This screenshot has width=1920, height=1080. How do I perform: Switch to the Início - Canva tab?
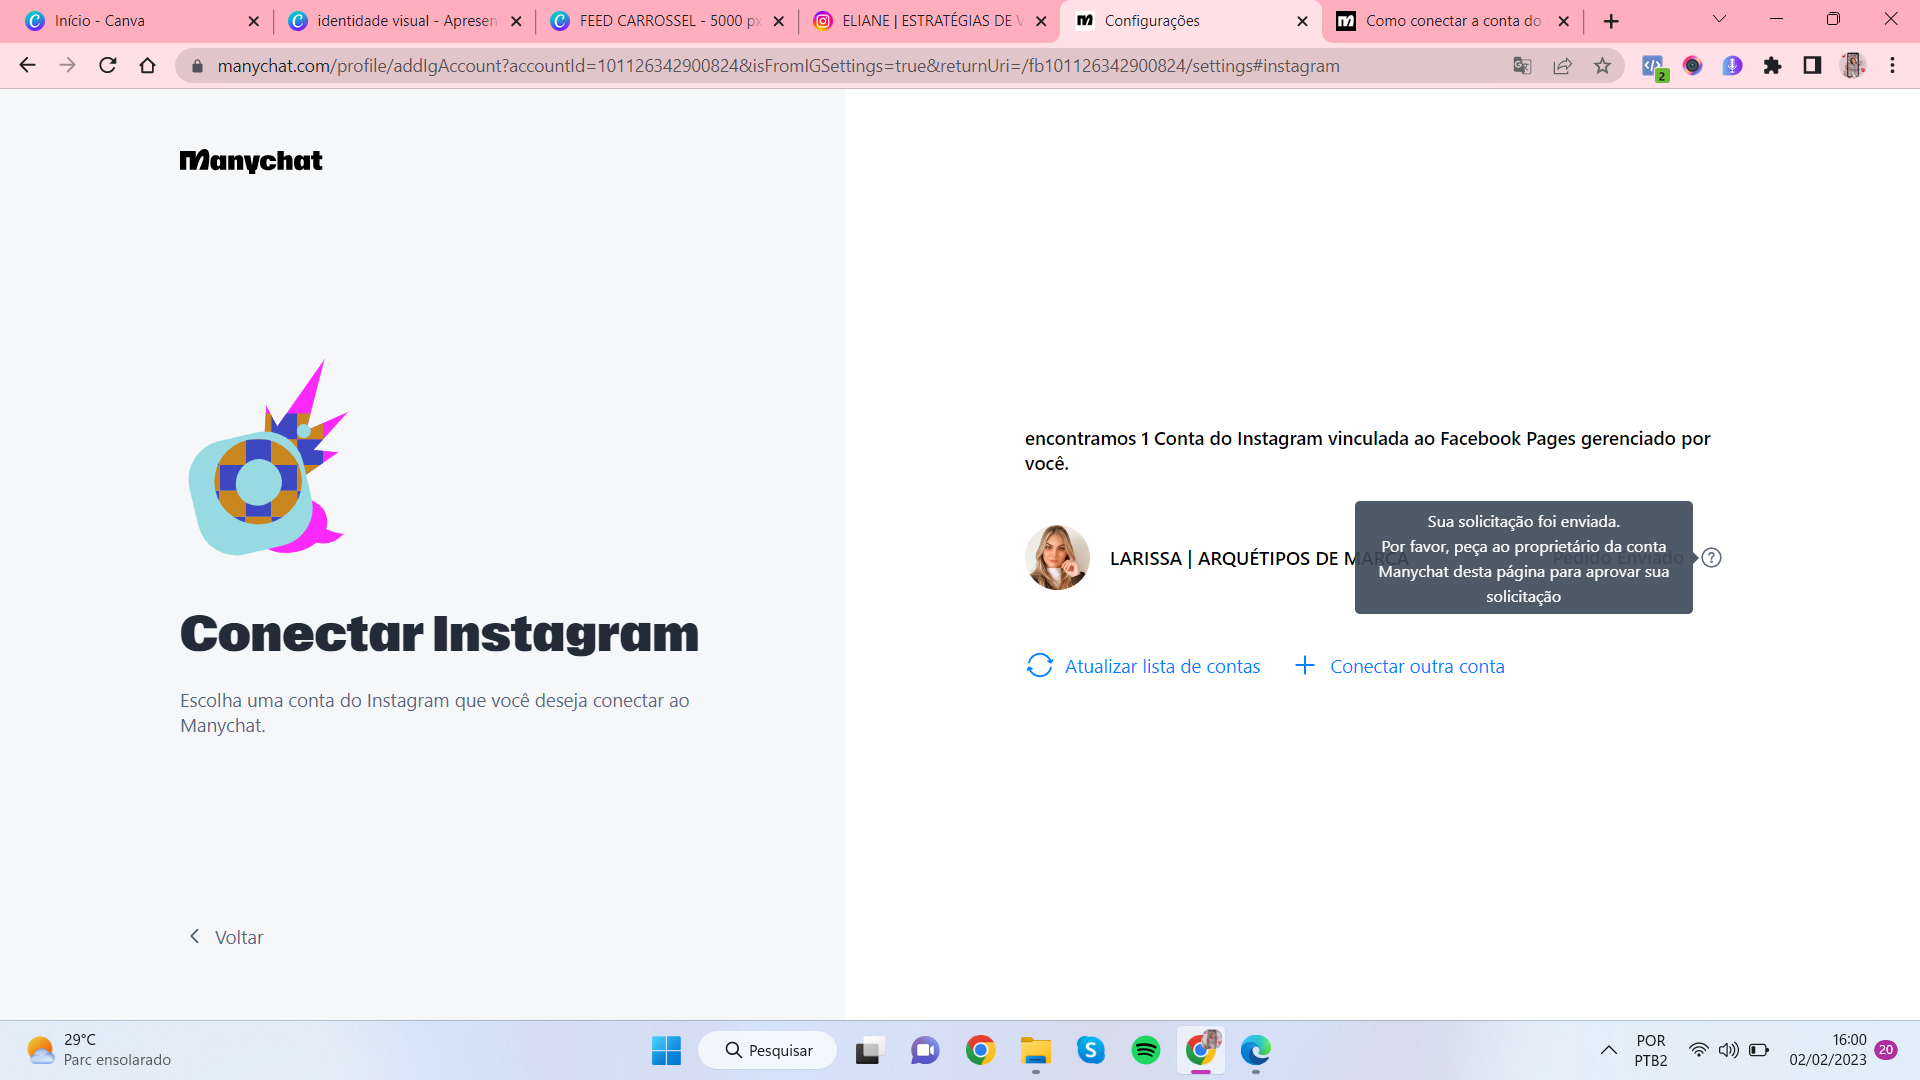tap(140, 21)
